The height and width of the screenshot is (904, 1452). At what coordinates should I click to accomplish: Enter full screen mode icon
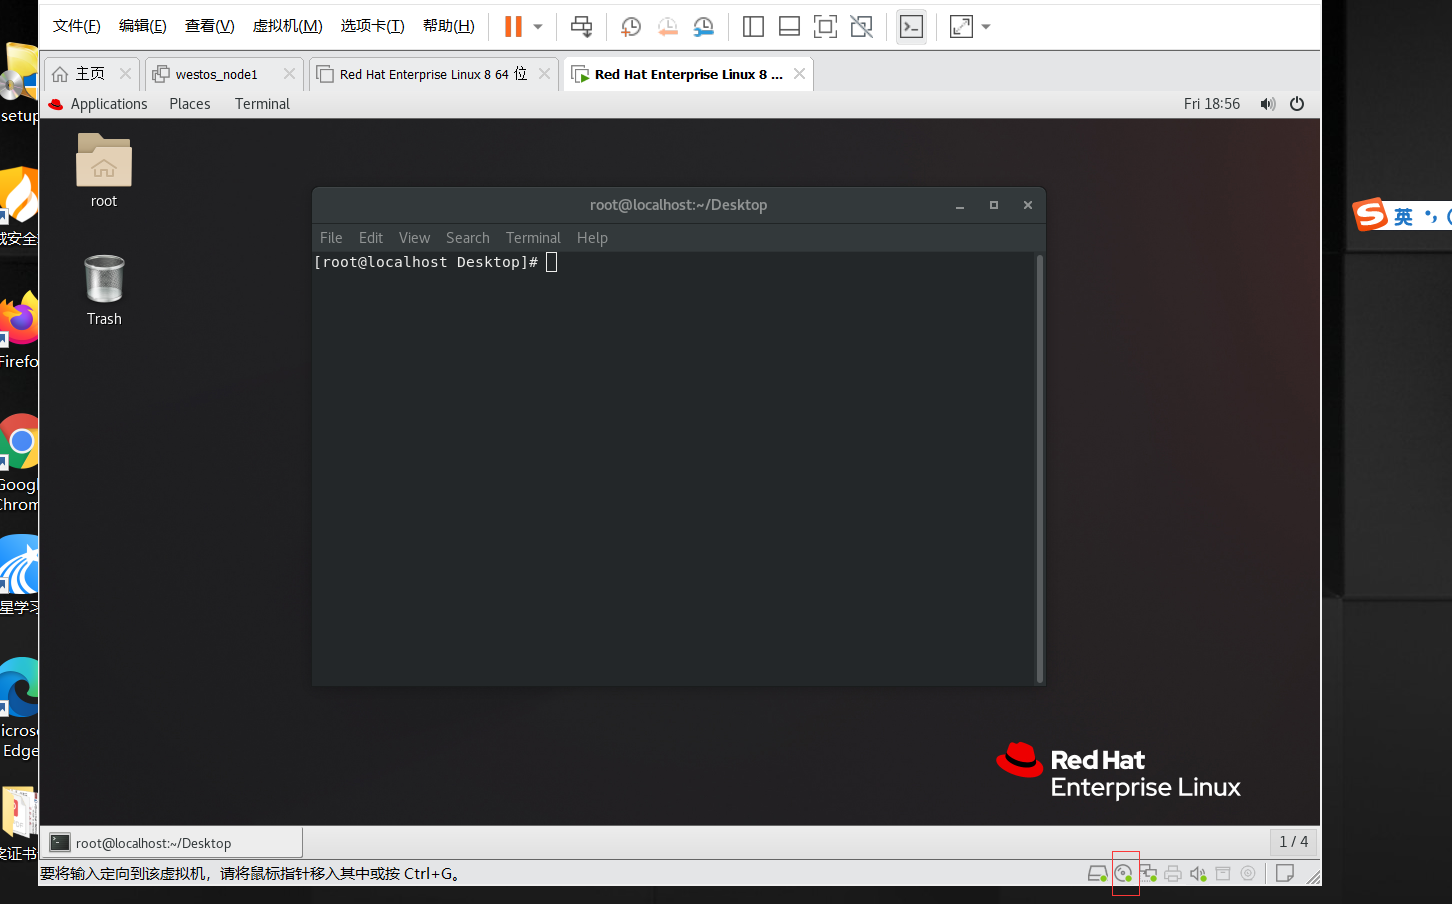825,27
